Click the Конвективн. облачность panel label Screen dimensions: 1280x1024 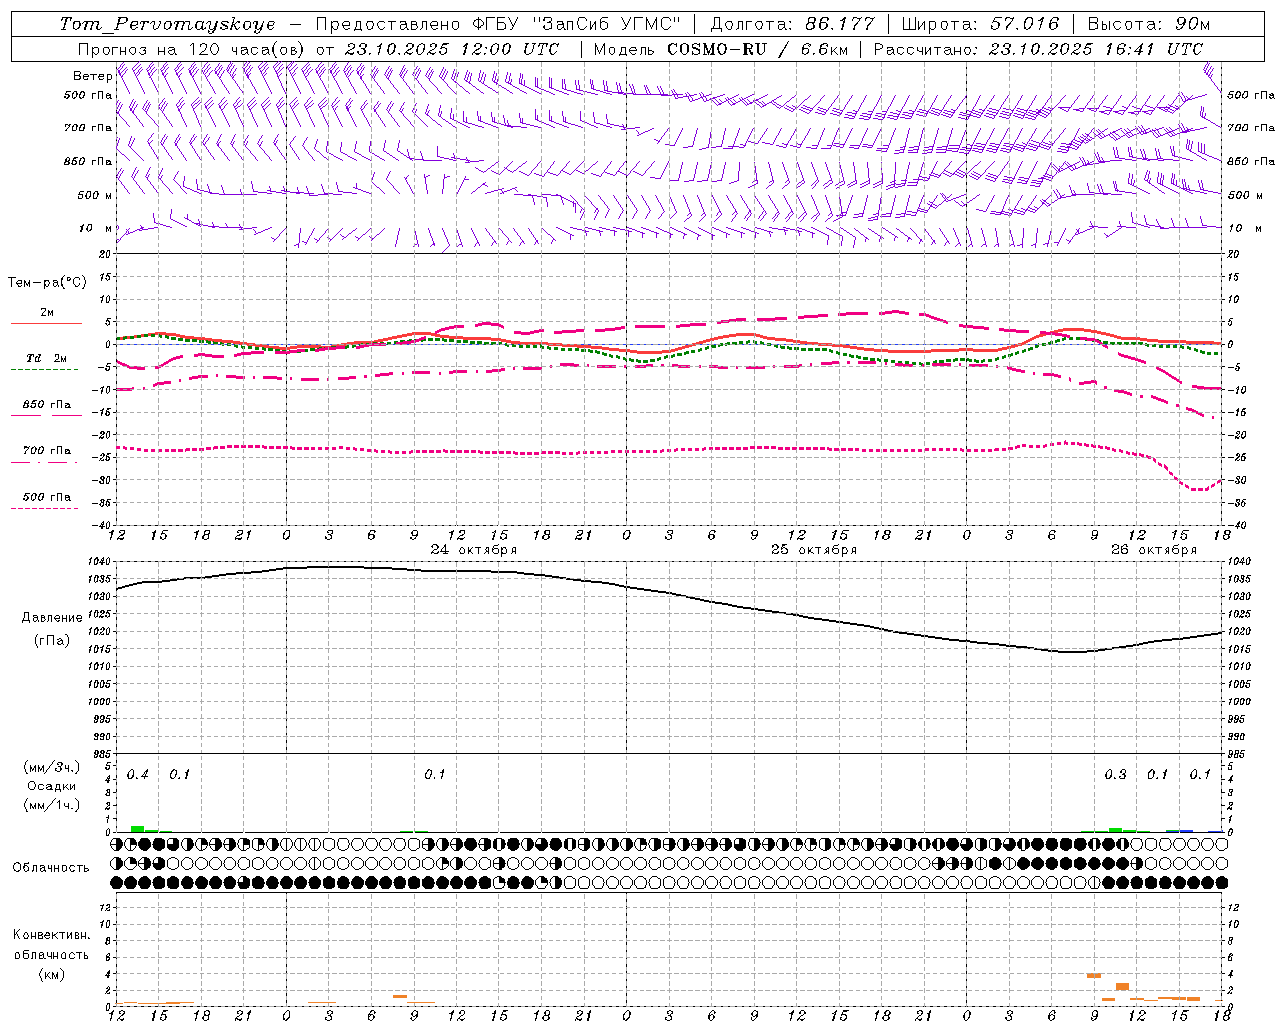(x=52, y=945)
